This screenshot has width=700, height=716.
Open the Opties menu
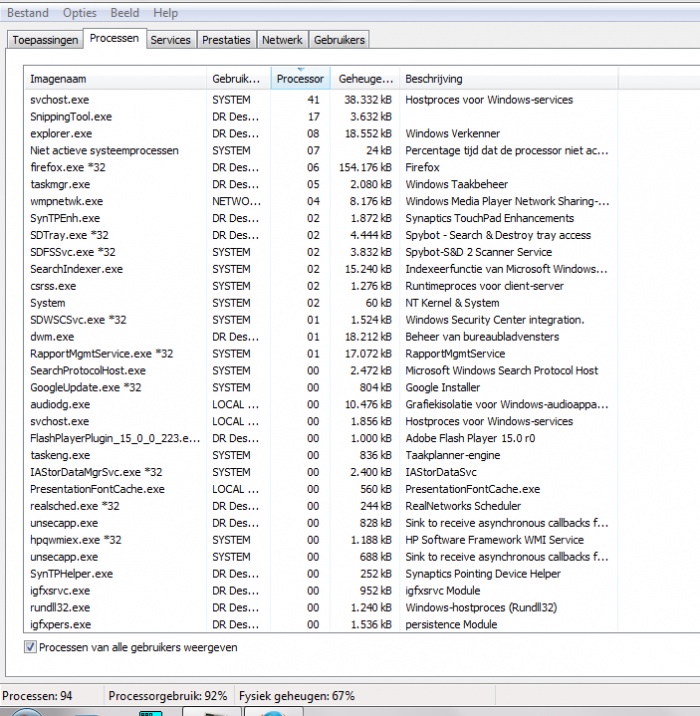point(79,13)
